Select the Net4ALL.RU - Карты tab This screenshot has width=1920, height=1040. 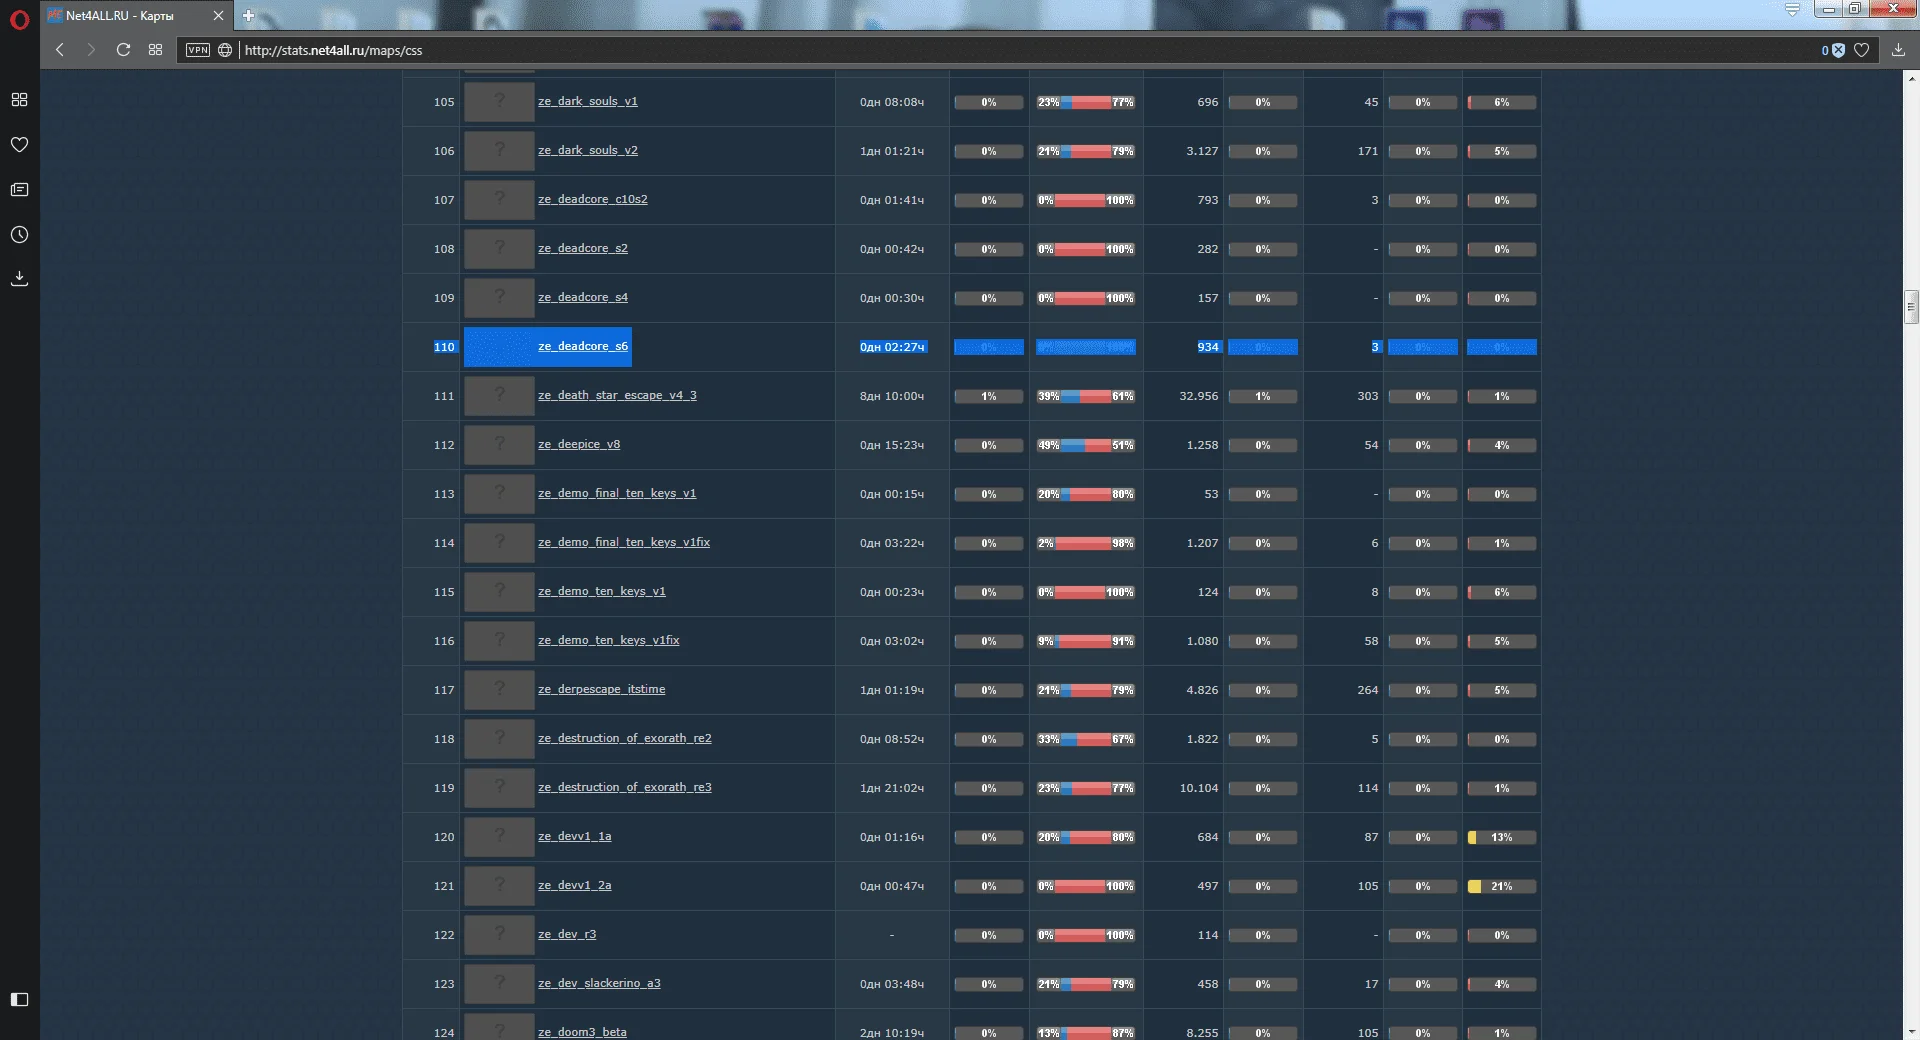click(125, 16)
